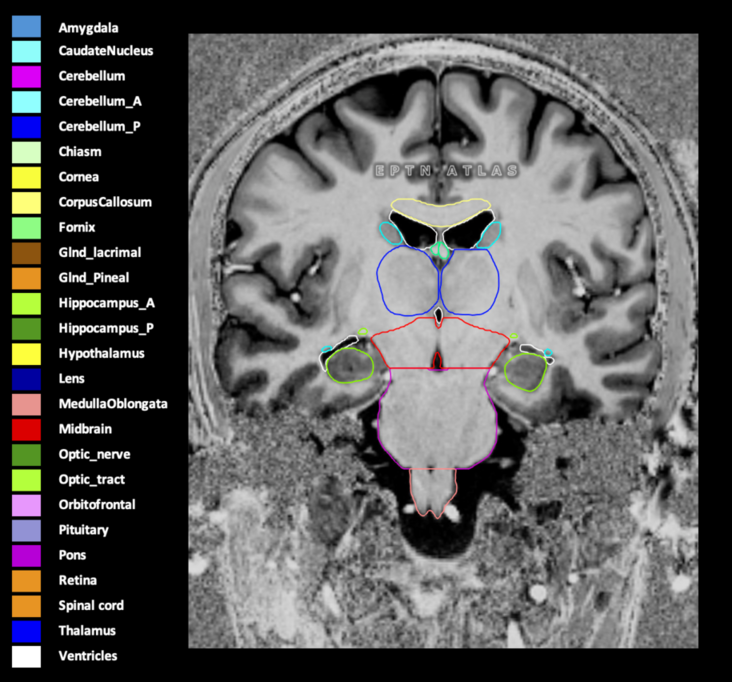This screenshot has width=732, height=682.
Task: Click the Fornix label
Action: click(x=77, y=227)
